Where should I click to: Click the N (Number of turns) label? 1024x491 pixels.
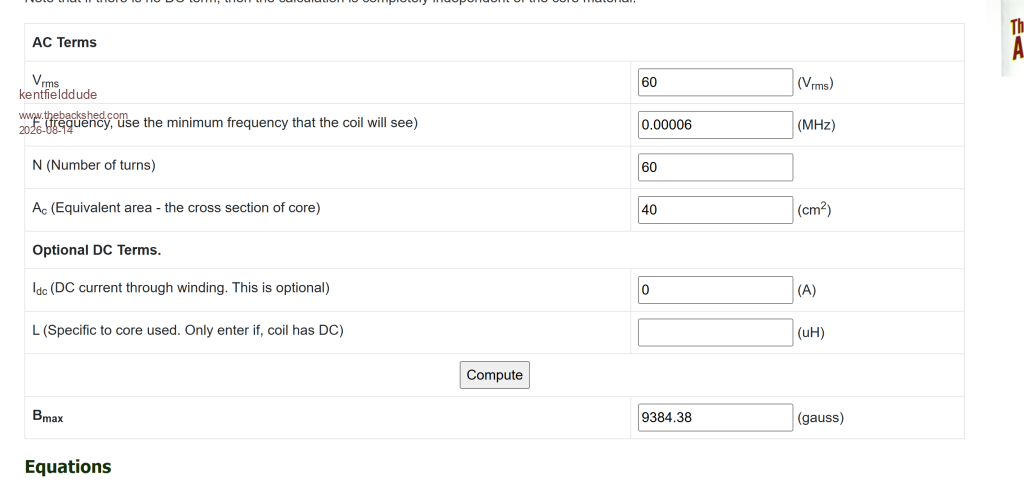pos(94,165)
